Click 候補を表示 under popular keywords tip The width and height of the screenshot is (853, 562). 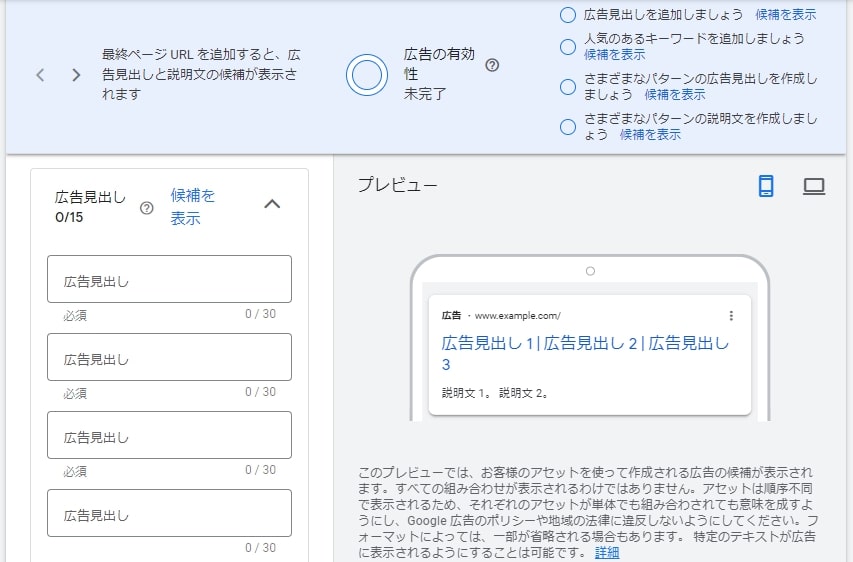(x=614, y=54)
